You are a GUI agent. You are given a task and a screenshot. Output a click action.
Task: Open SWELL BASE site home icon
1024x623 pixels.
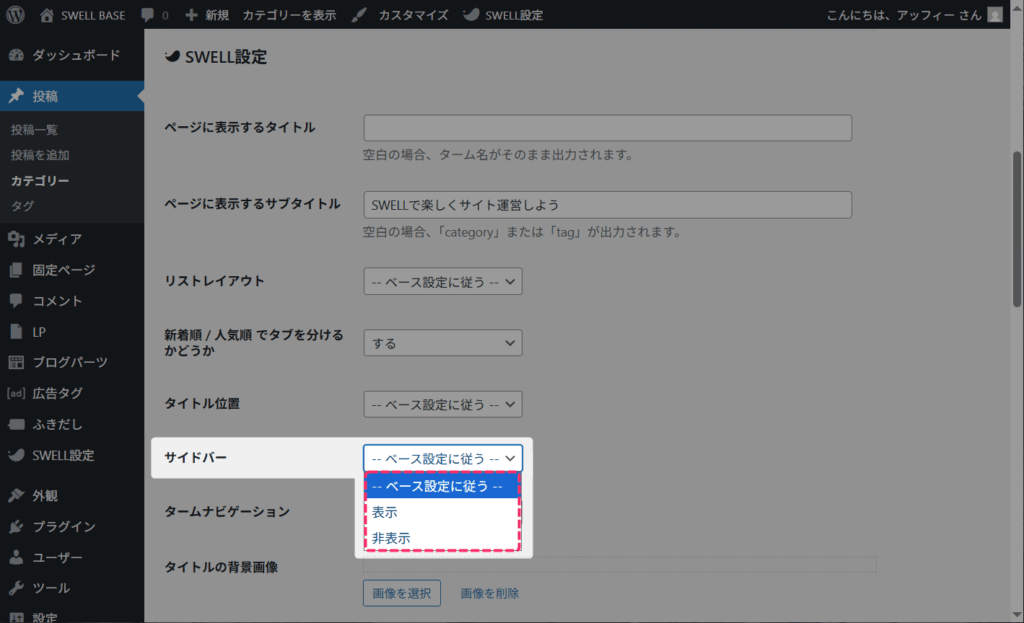click(x=46, y=15)
